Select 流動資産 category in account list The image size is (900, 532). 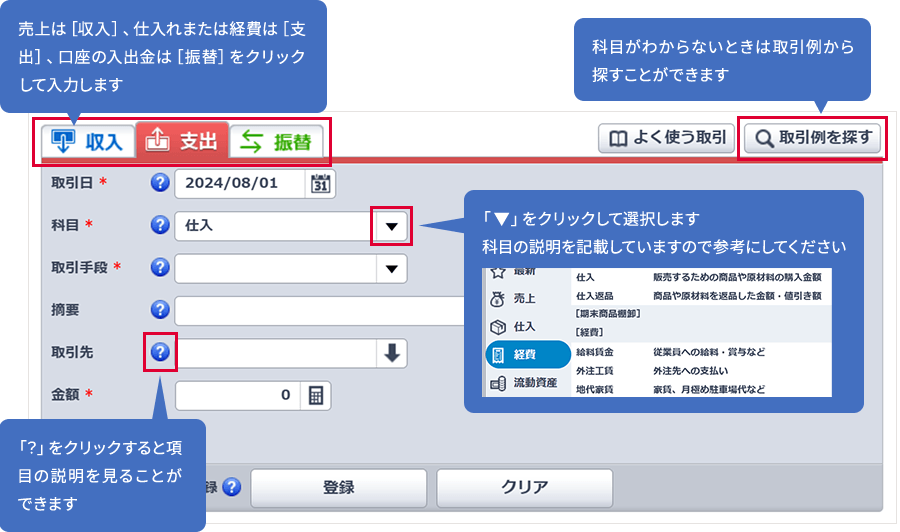[x=527, y=382]
